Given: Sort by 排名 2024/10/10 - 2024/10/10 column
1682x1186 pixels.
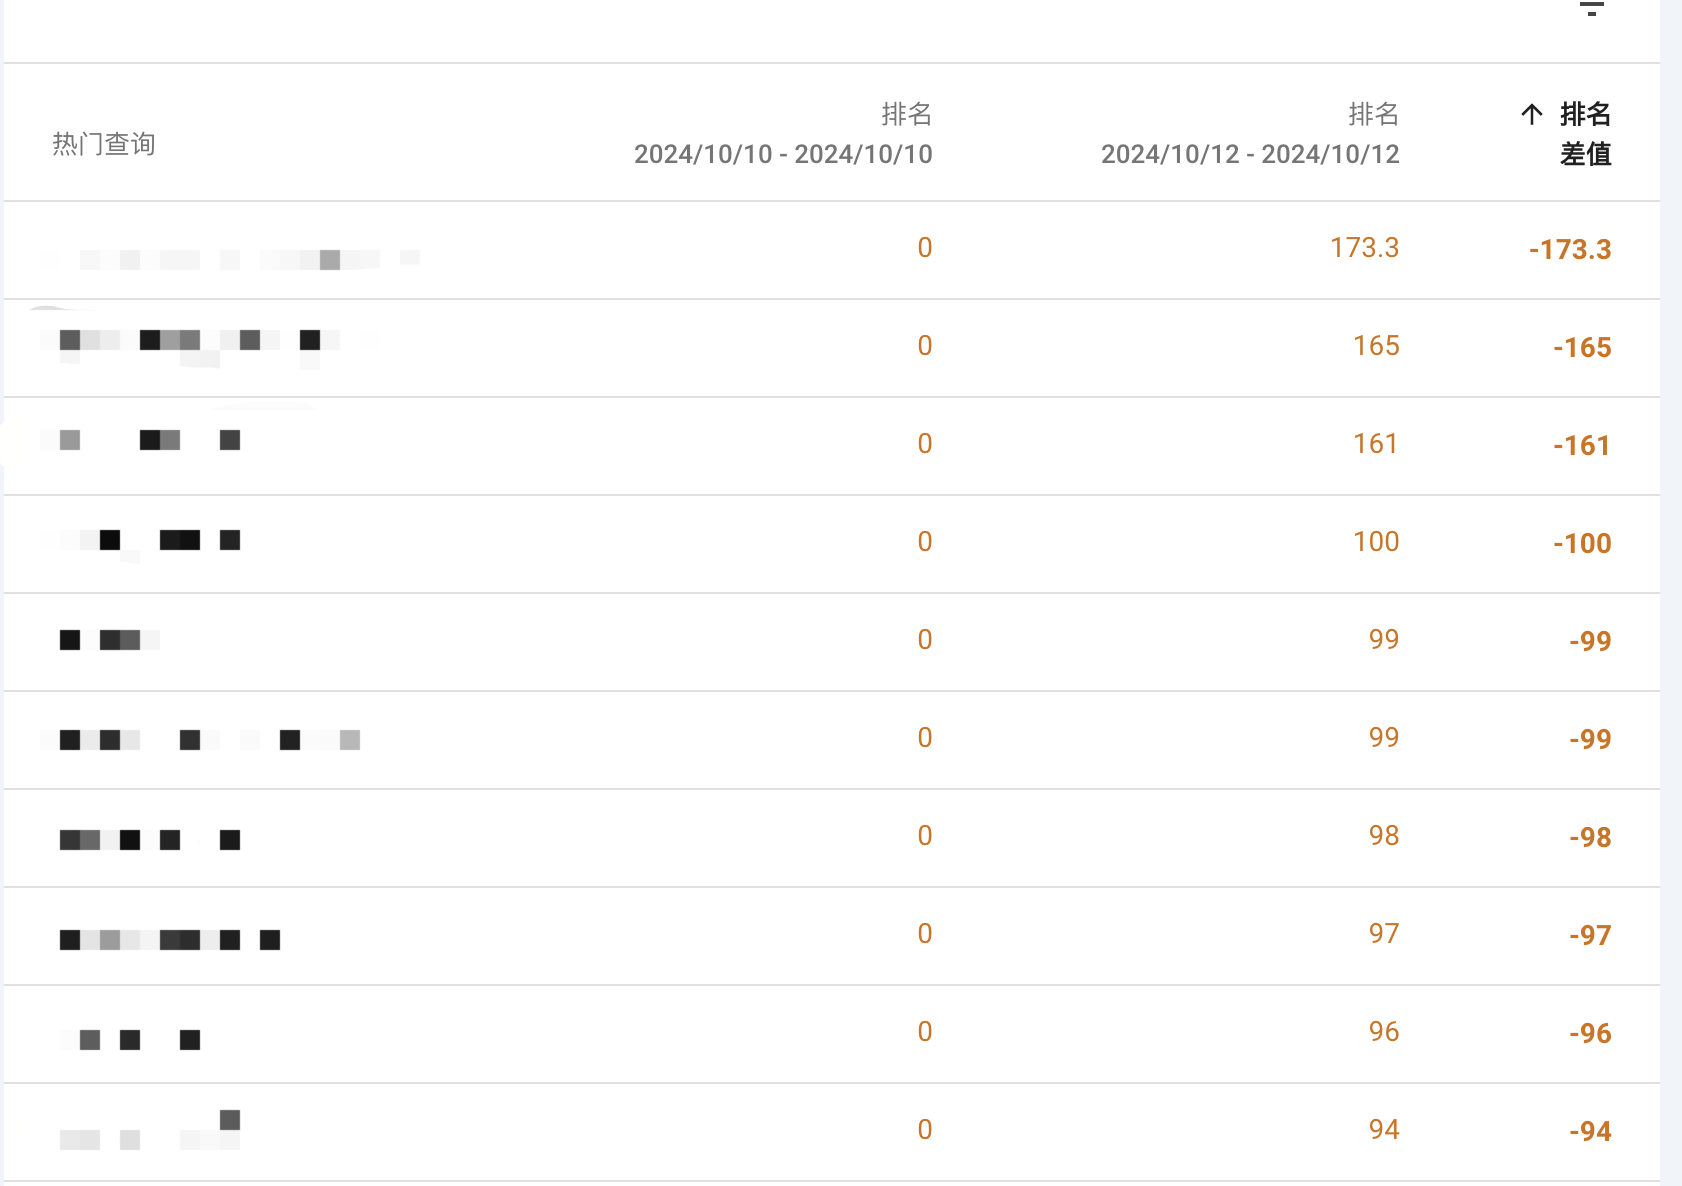Looking at the screenshot, I should tap(783, 134).
